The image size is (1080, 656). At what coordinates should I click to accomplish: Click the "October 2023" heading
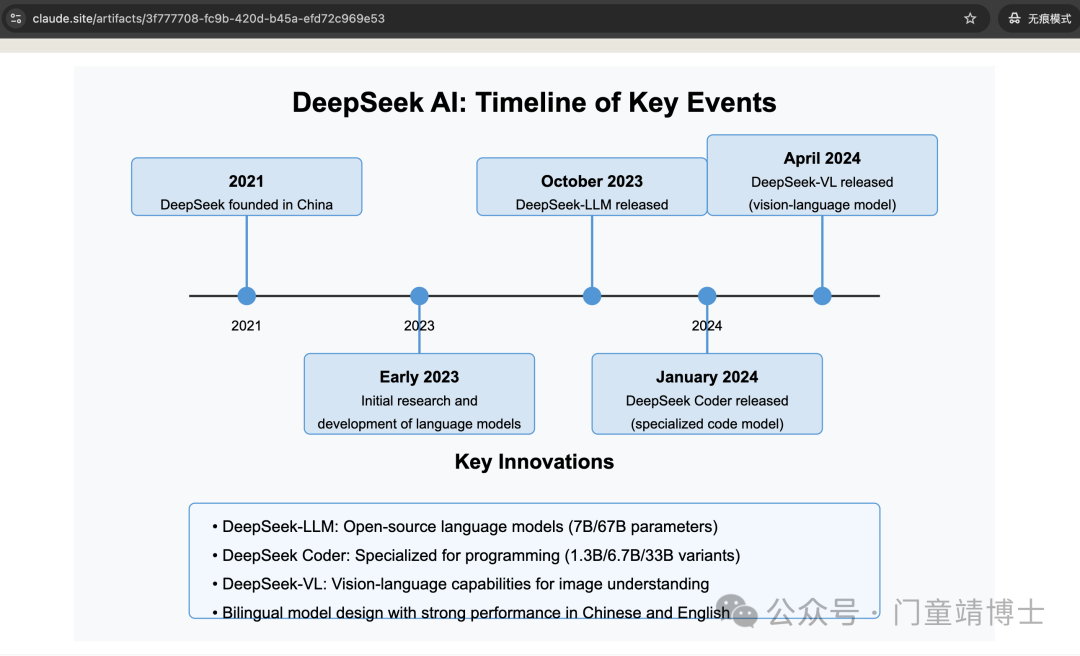592,181
